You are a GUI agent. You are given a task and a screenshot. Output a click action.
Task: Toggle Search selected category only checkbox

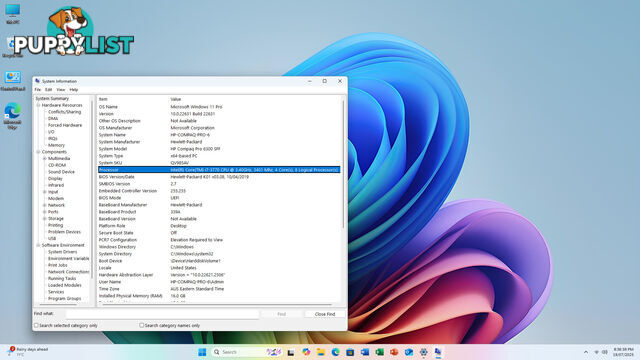coord(36,325)
